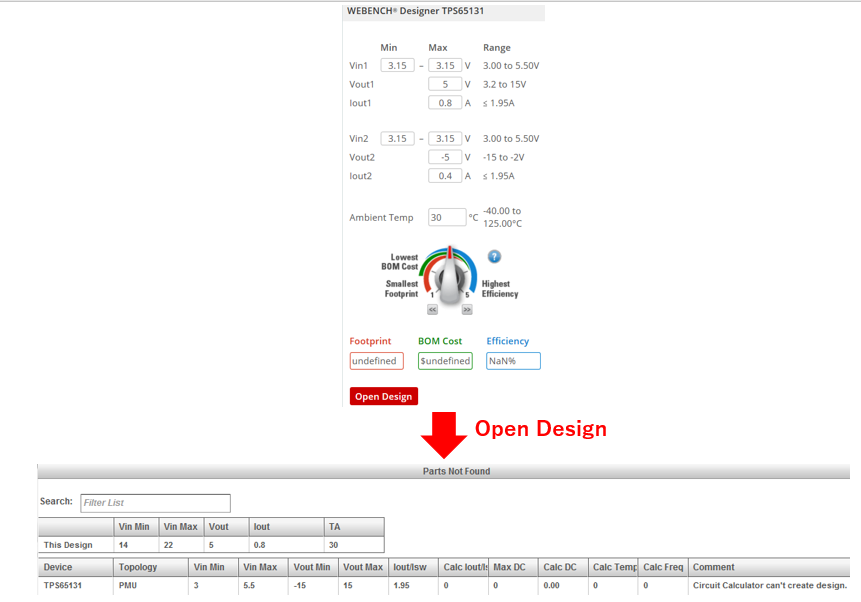Click the Vin2 Min input field

point(398,138)
